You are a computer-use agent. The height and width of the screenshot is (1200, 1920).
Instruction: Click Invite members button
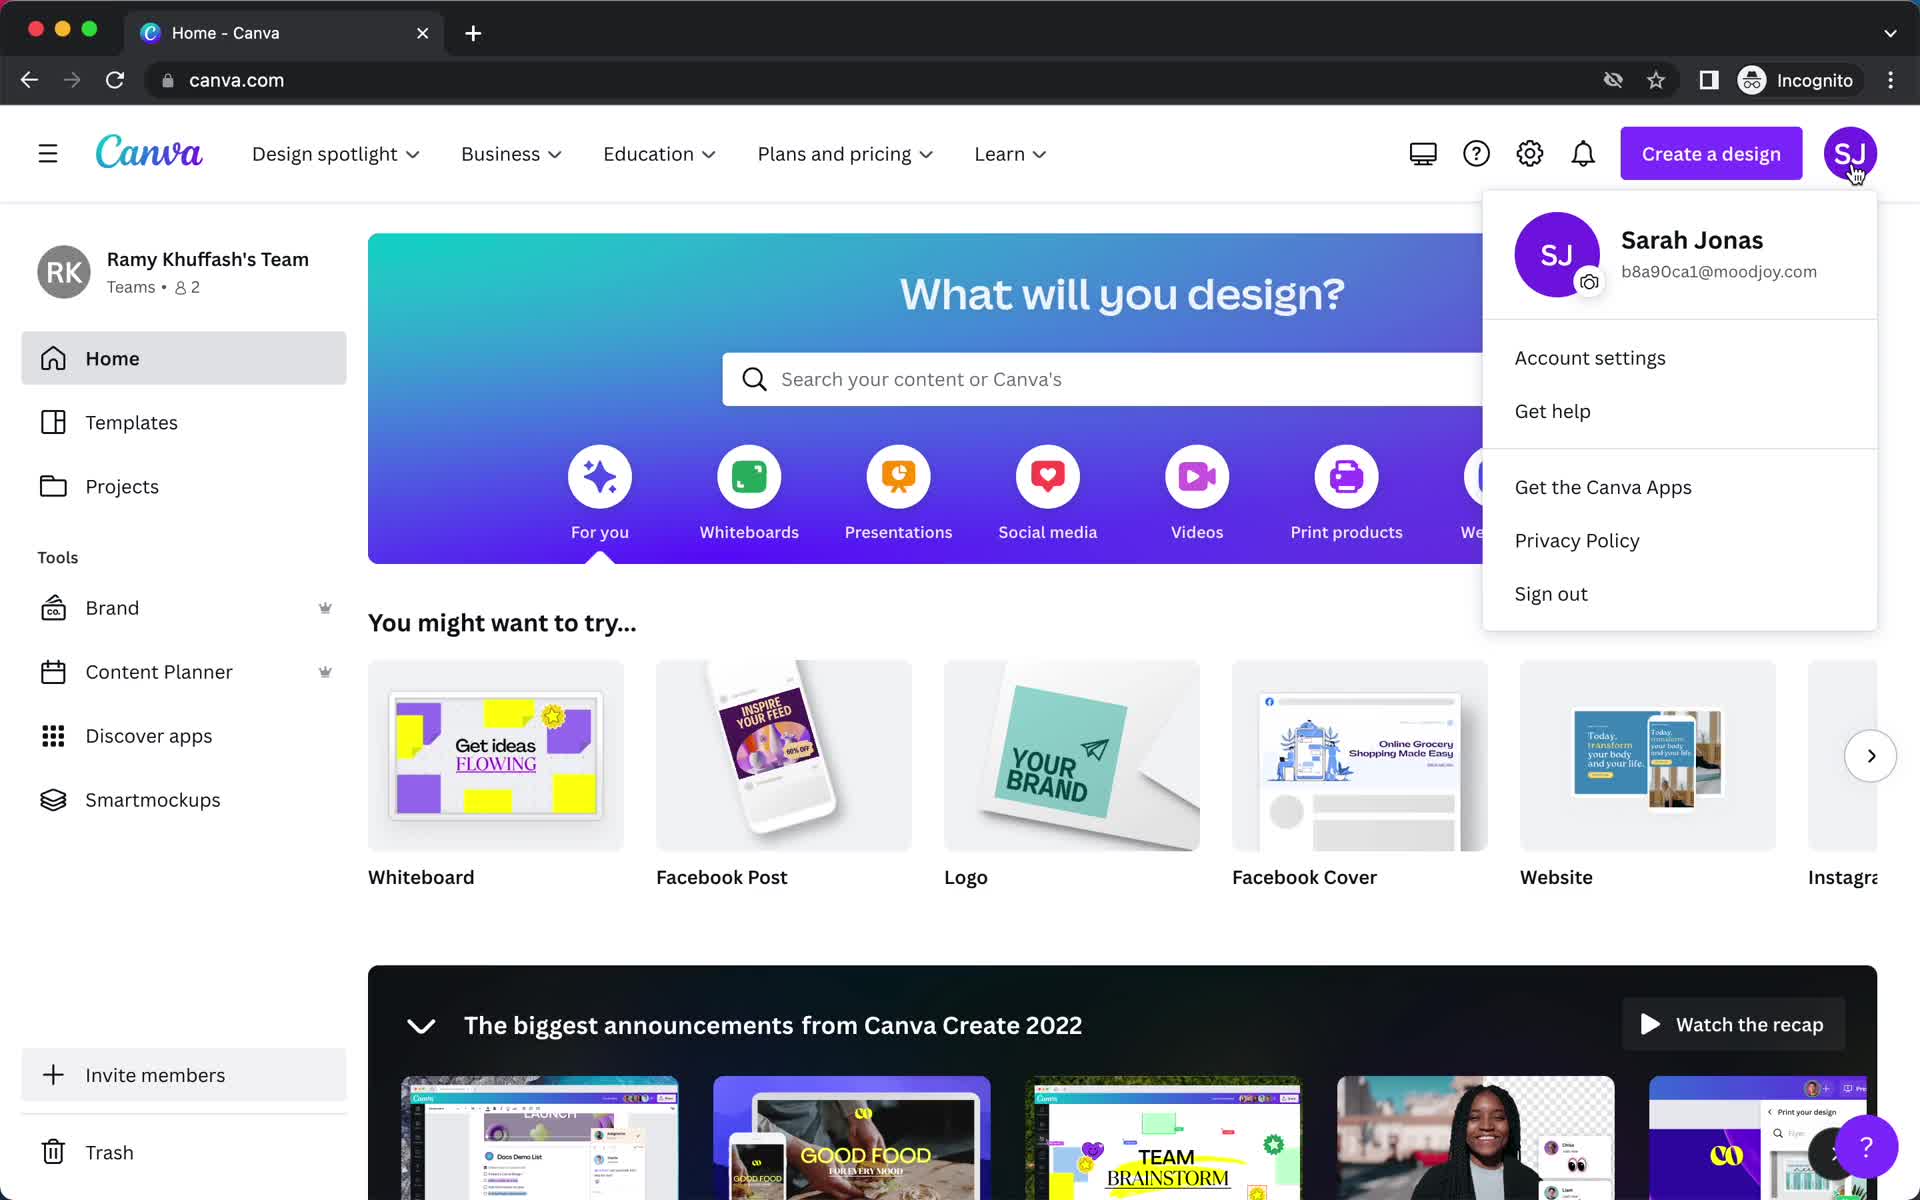coord(184,1075)
